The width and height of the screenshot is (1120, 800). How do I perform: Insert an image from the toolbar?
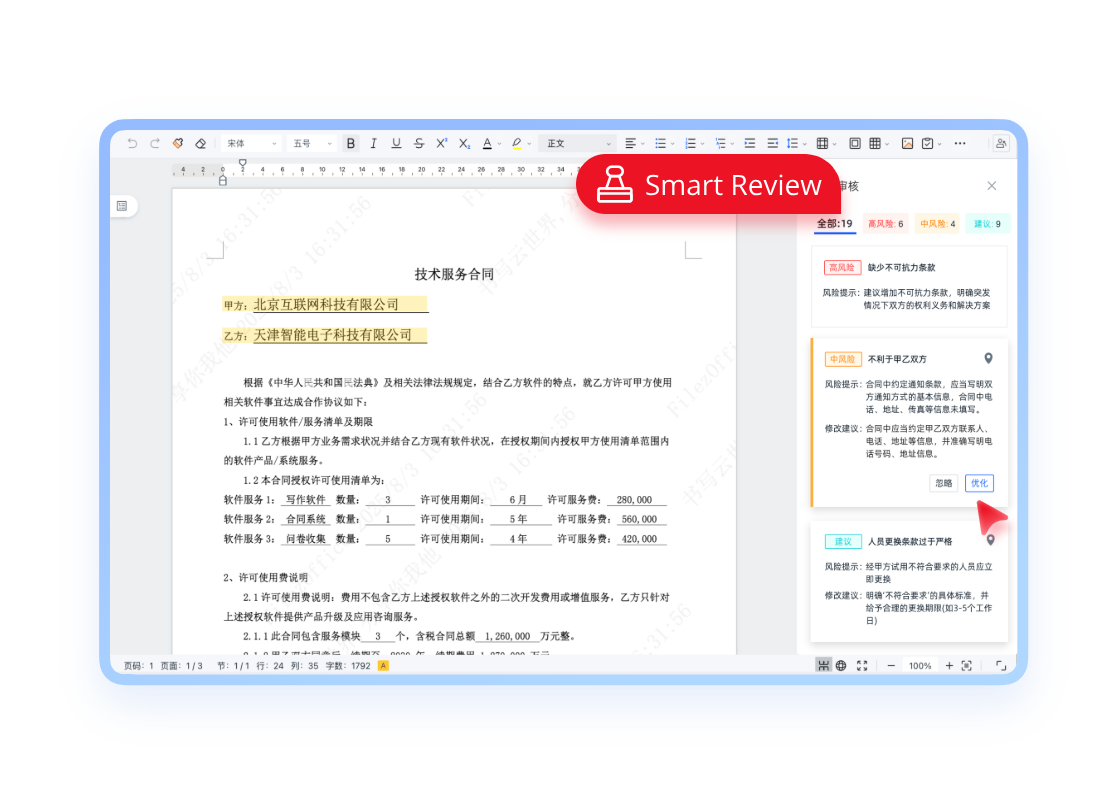tap(907, 143)
